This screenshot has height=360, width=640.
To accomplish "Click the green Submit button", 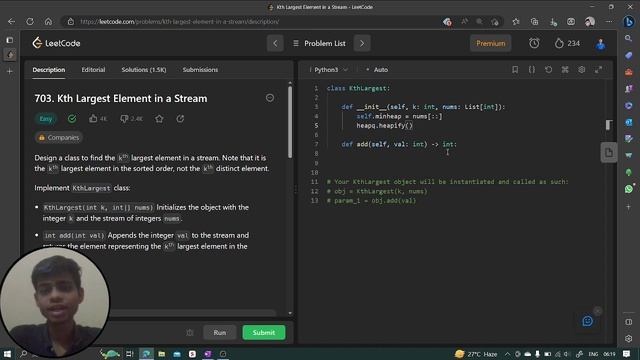I will tap(264, 333).
